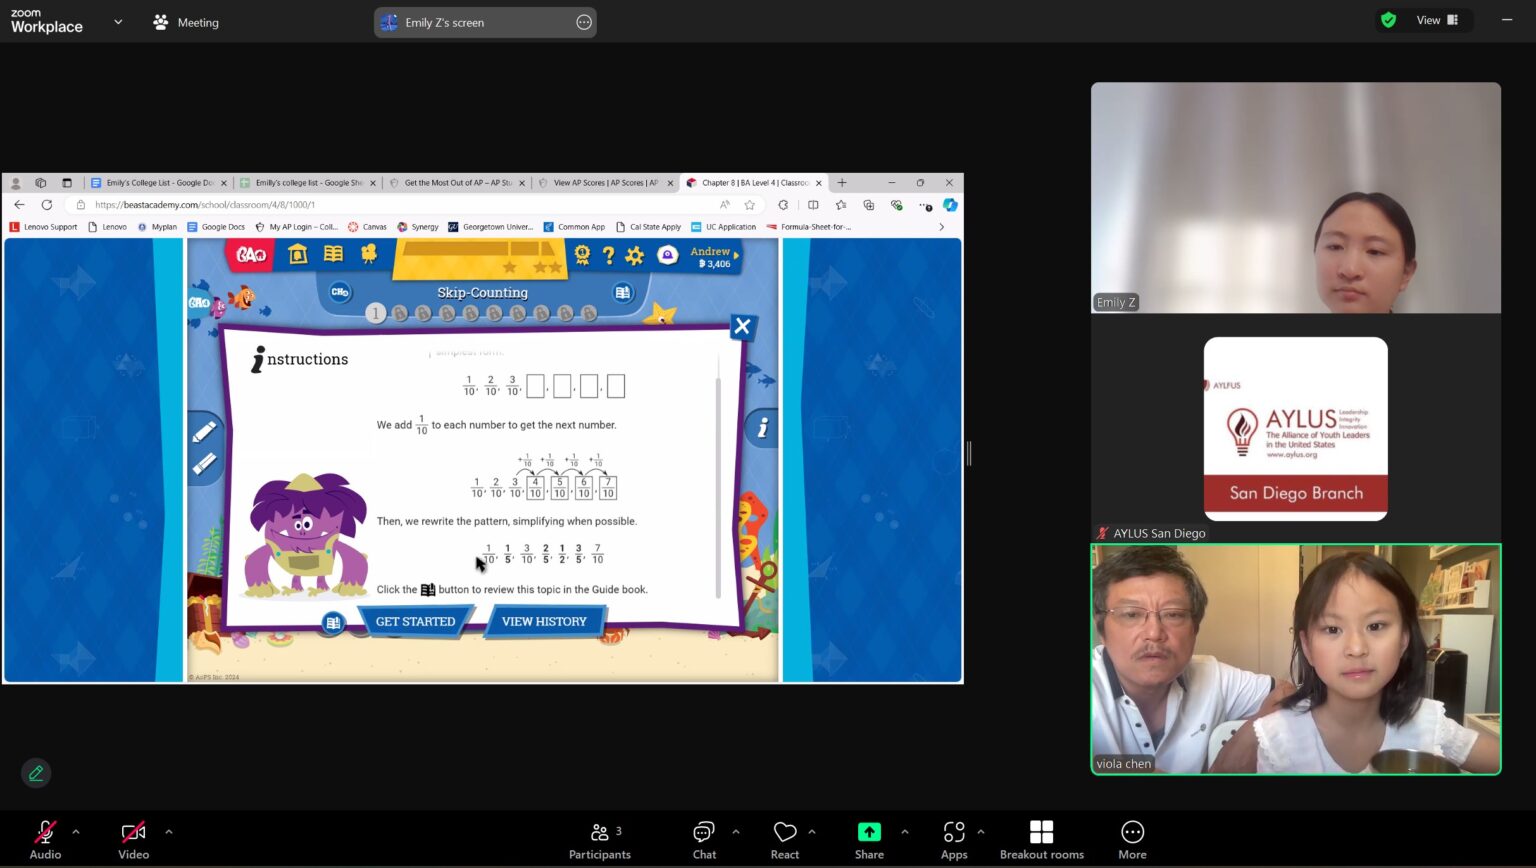Screen dimensions: 1536x868
Task: Open the Guide book icon beside Get Started
Action: [x=333, y=623]
